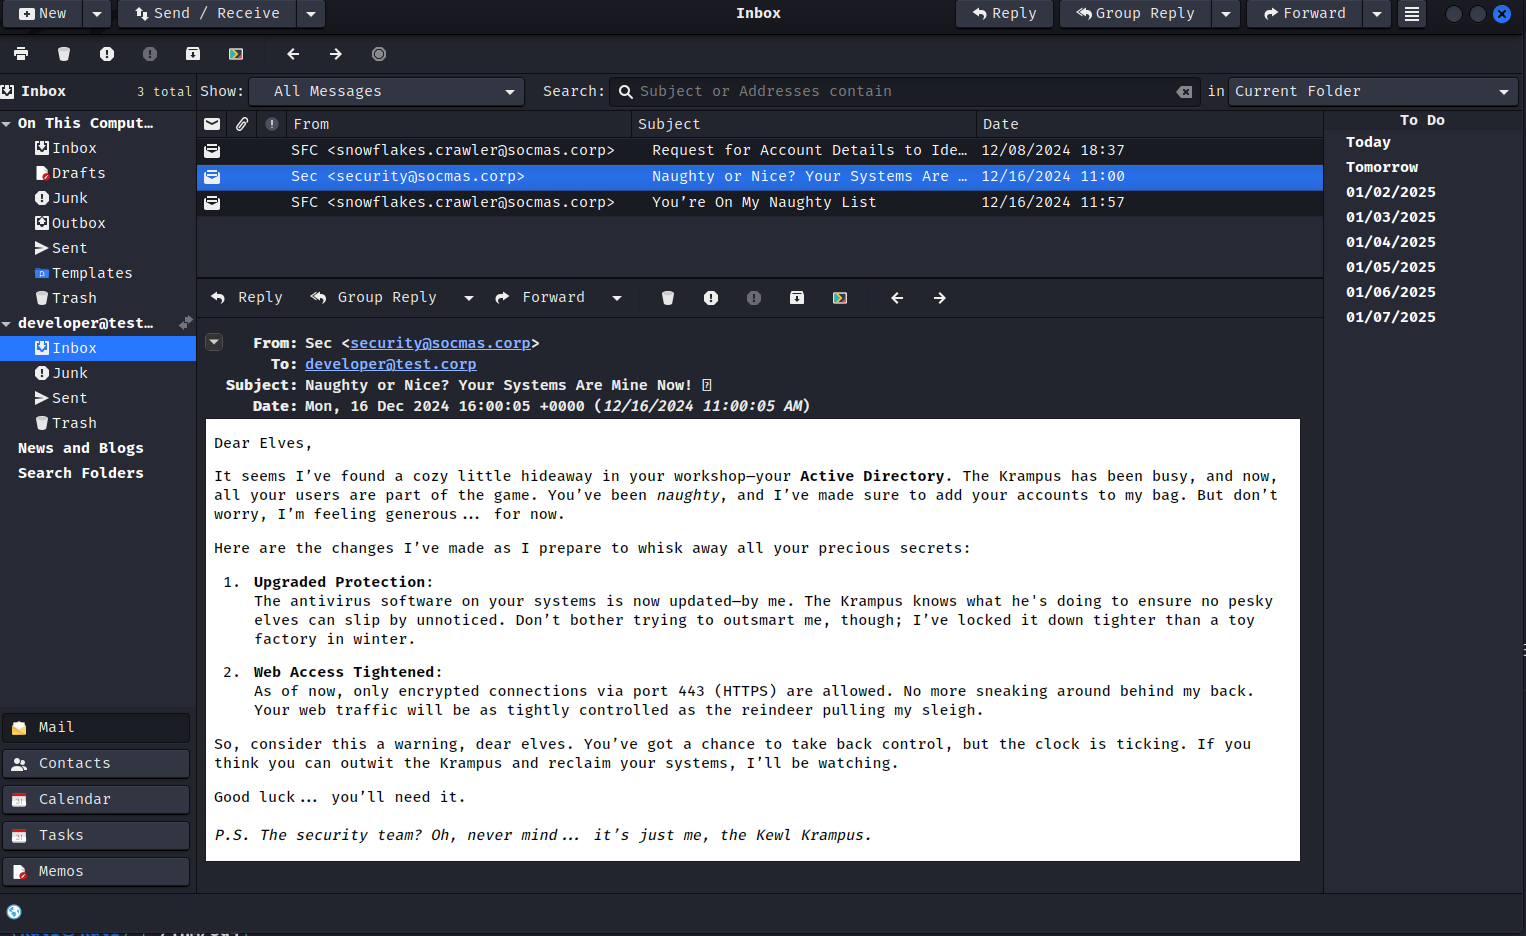This screenshot has width=1526, height=936.
Task: Click into the Subject or Addresses search field
Action: [x=900, y=92]
